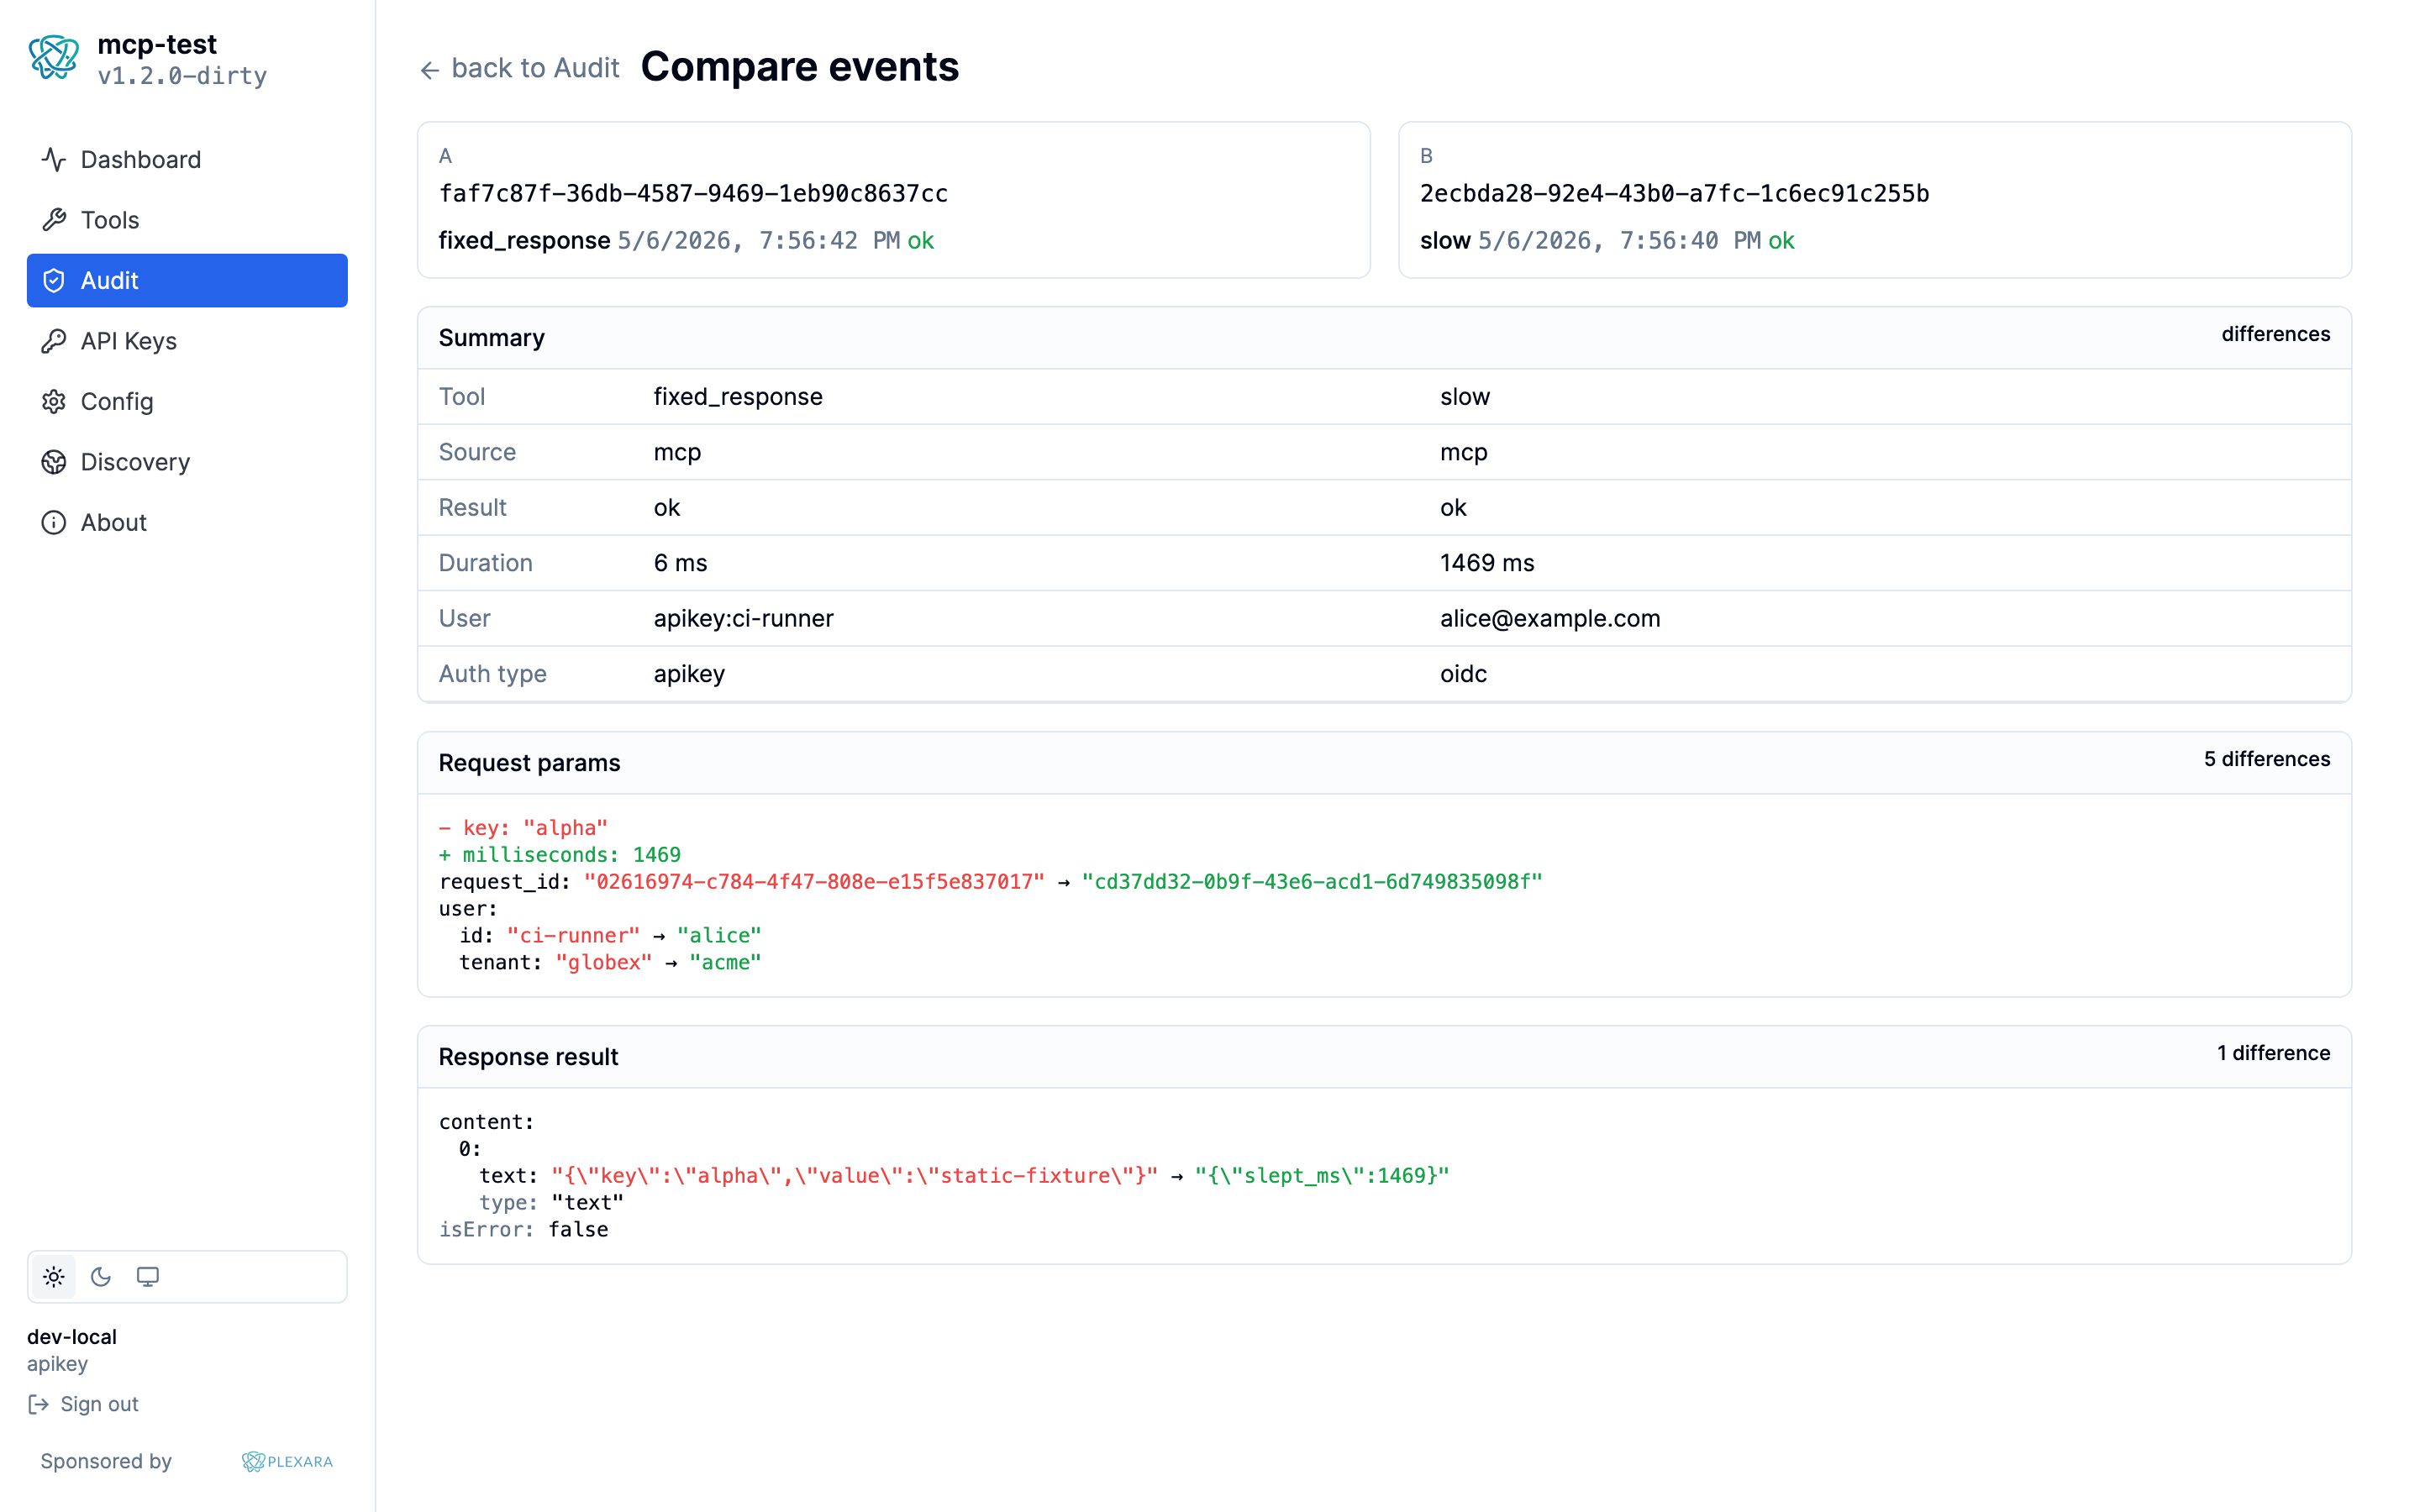
Task: Click the added line milliseconds: 1469
Action: [560, 855]
